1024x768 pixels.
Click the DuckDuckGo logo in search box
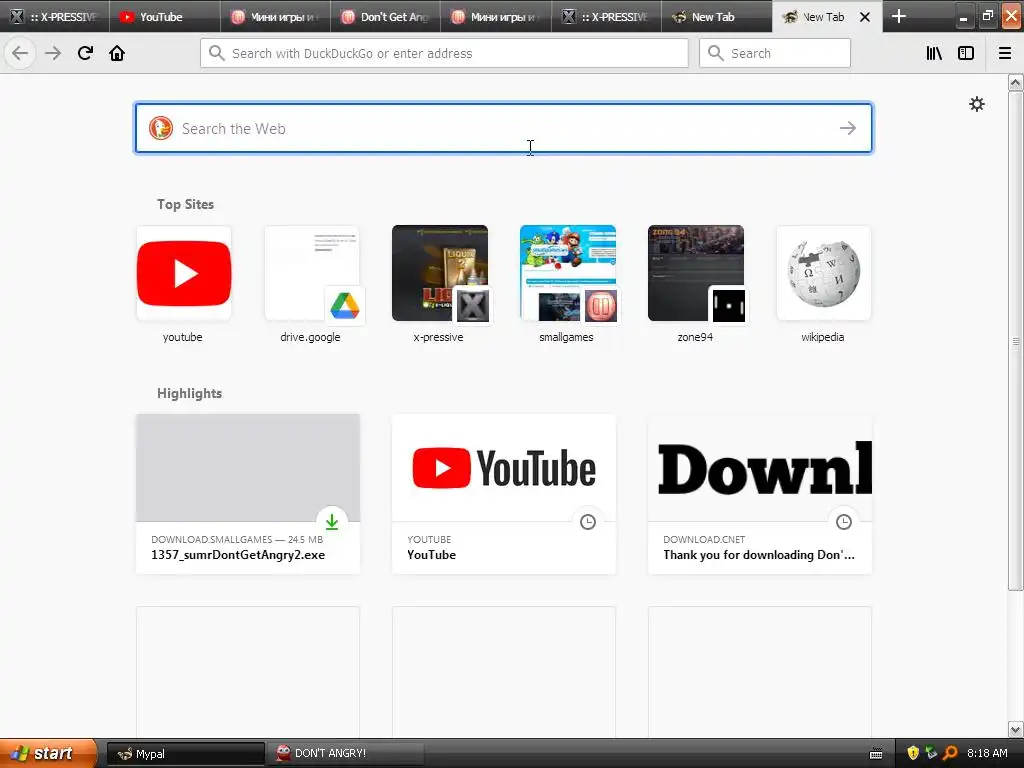coord(161,128)
